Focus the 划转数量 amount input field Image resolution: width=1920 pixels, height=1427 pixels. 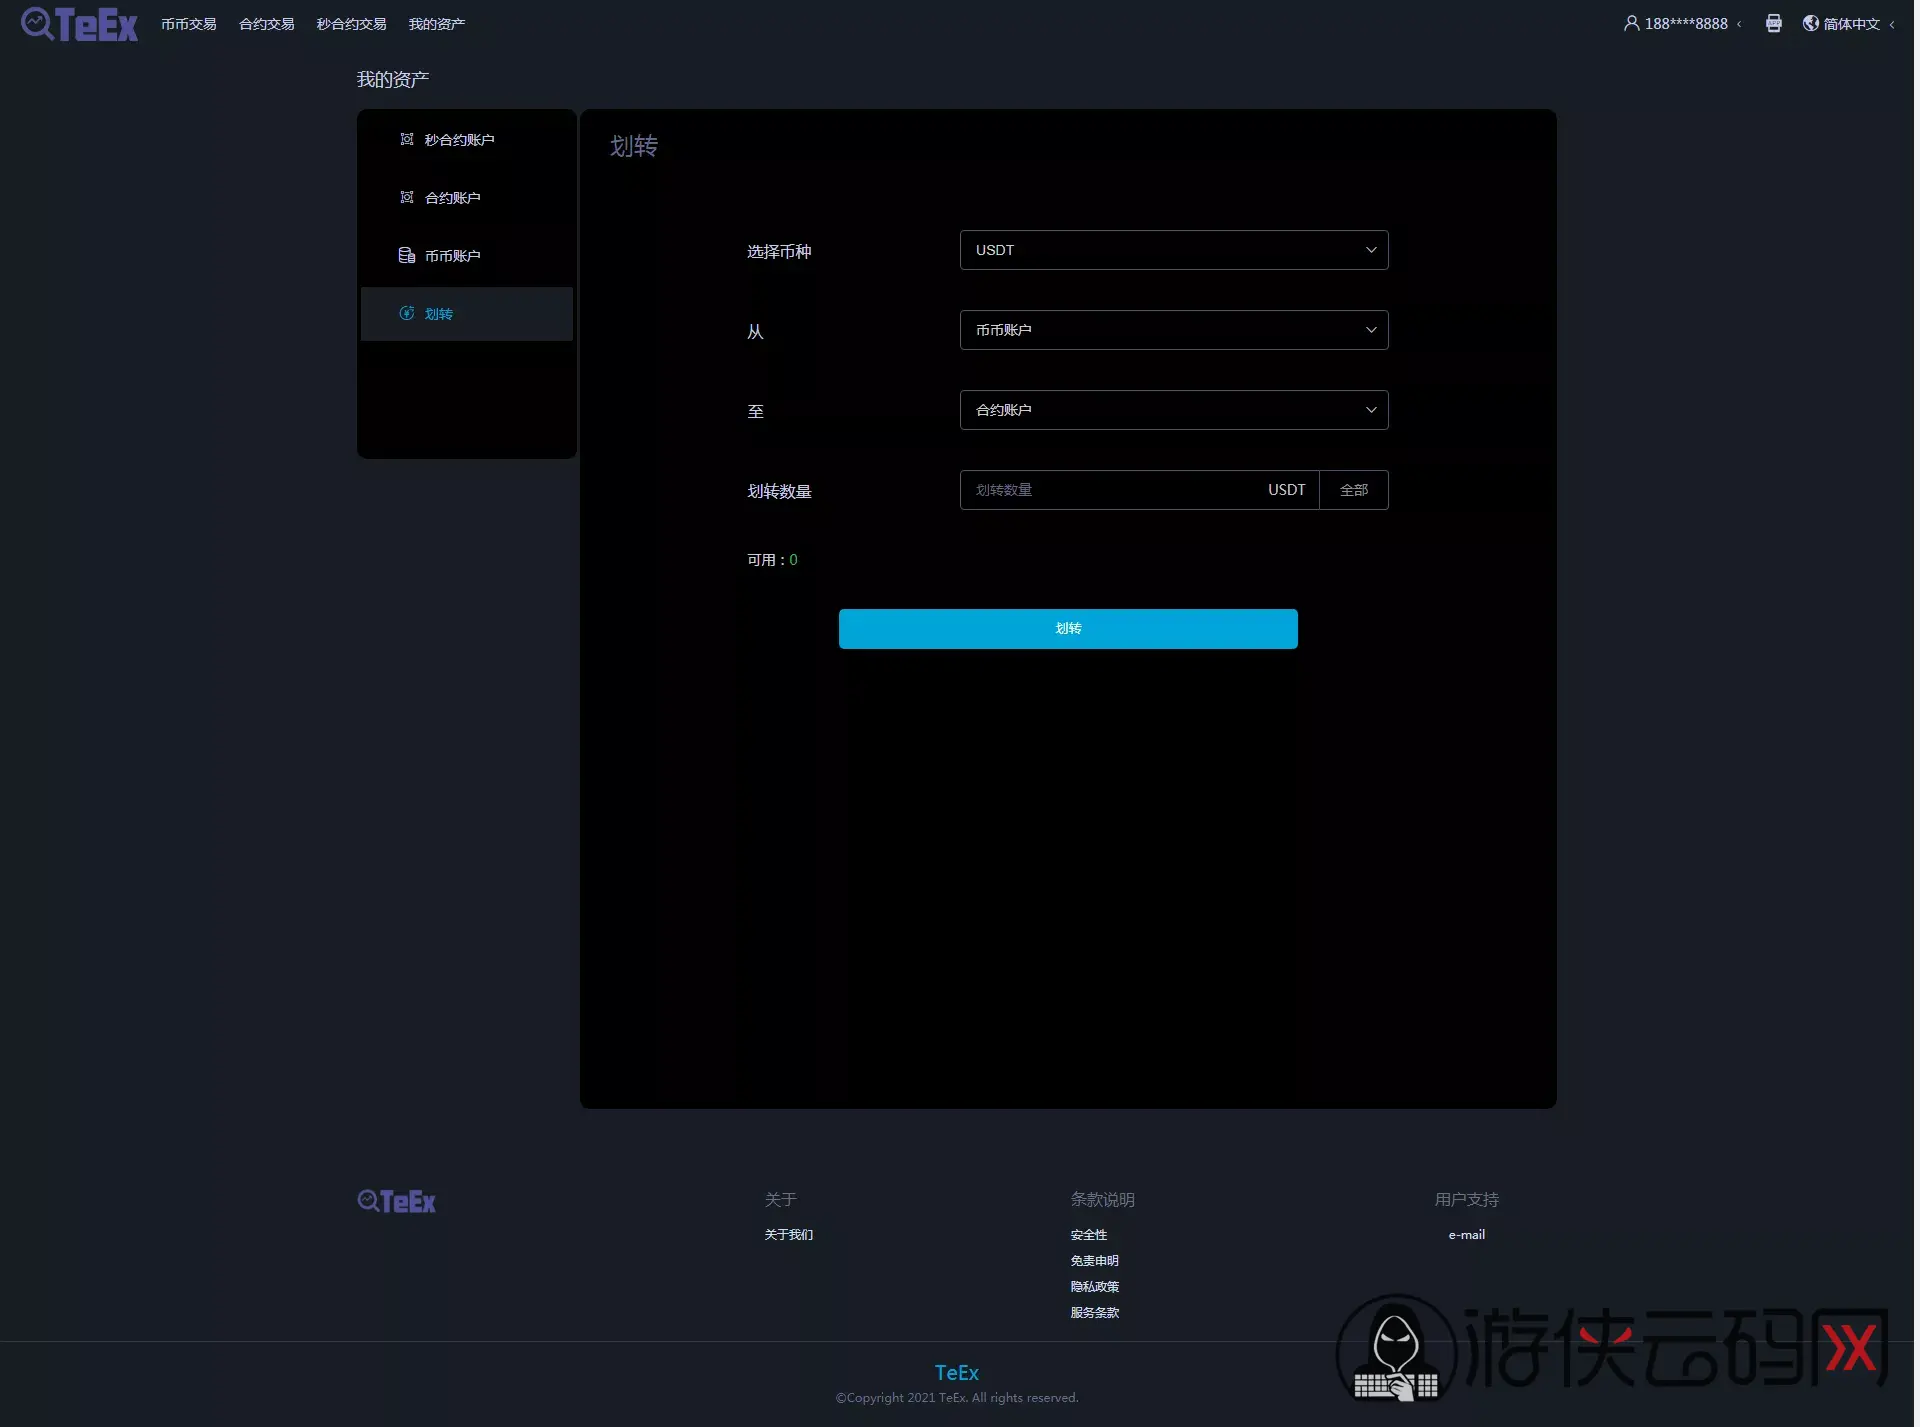1110,490
